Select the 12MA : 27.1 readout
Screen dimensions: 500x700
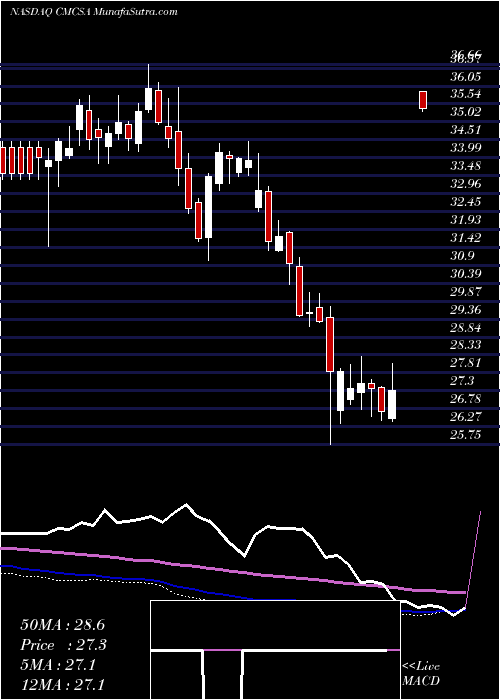62,685
